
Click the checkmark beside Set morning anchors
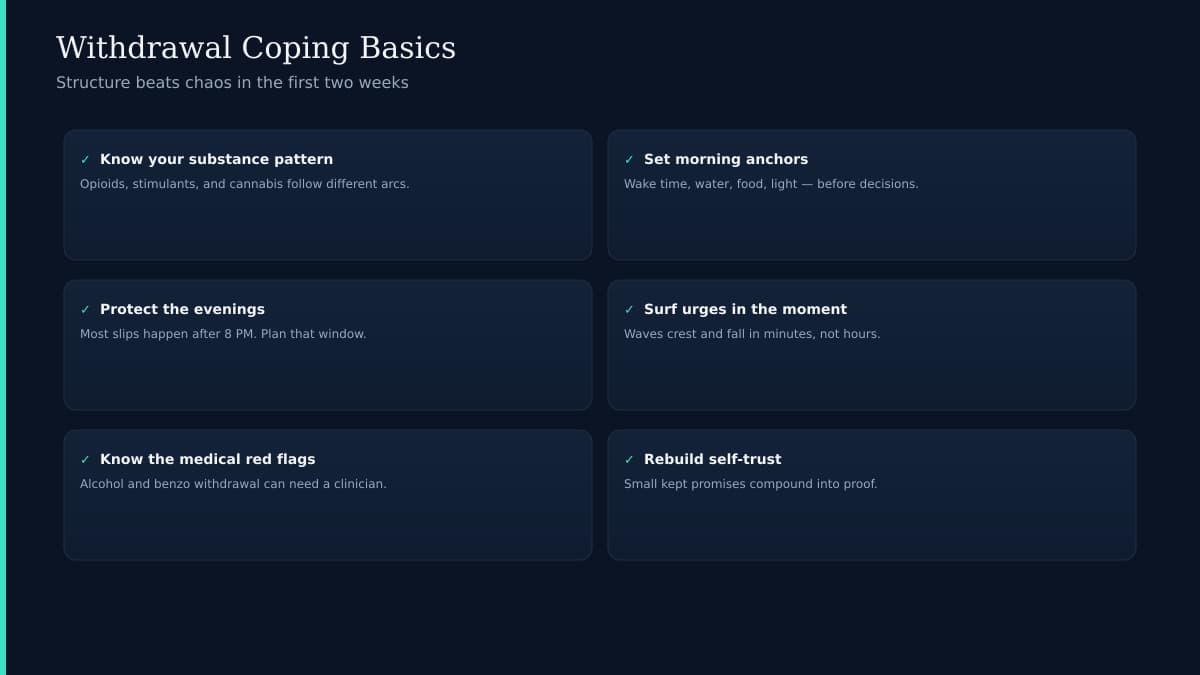click(629, 160)
